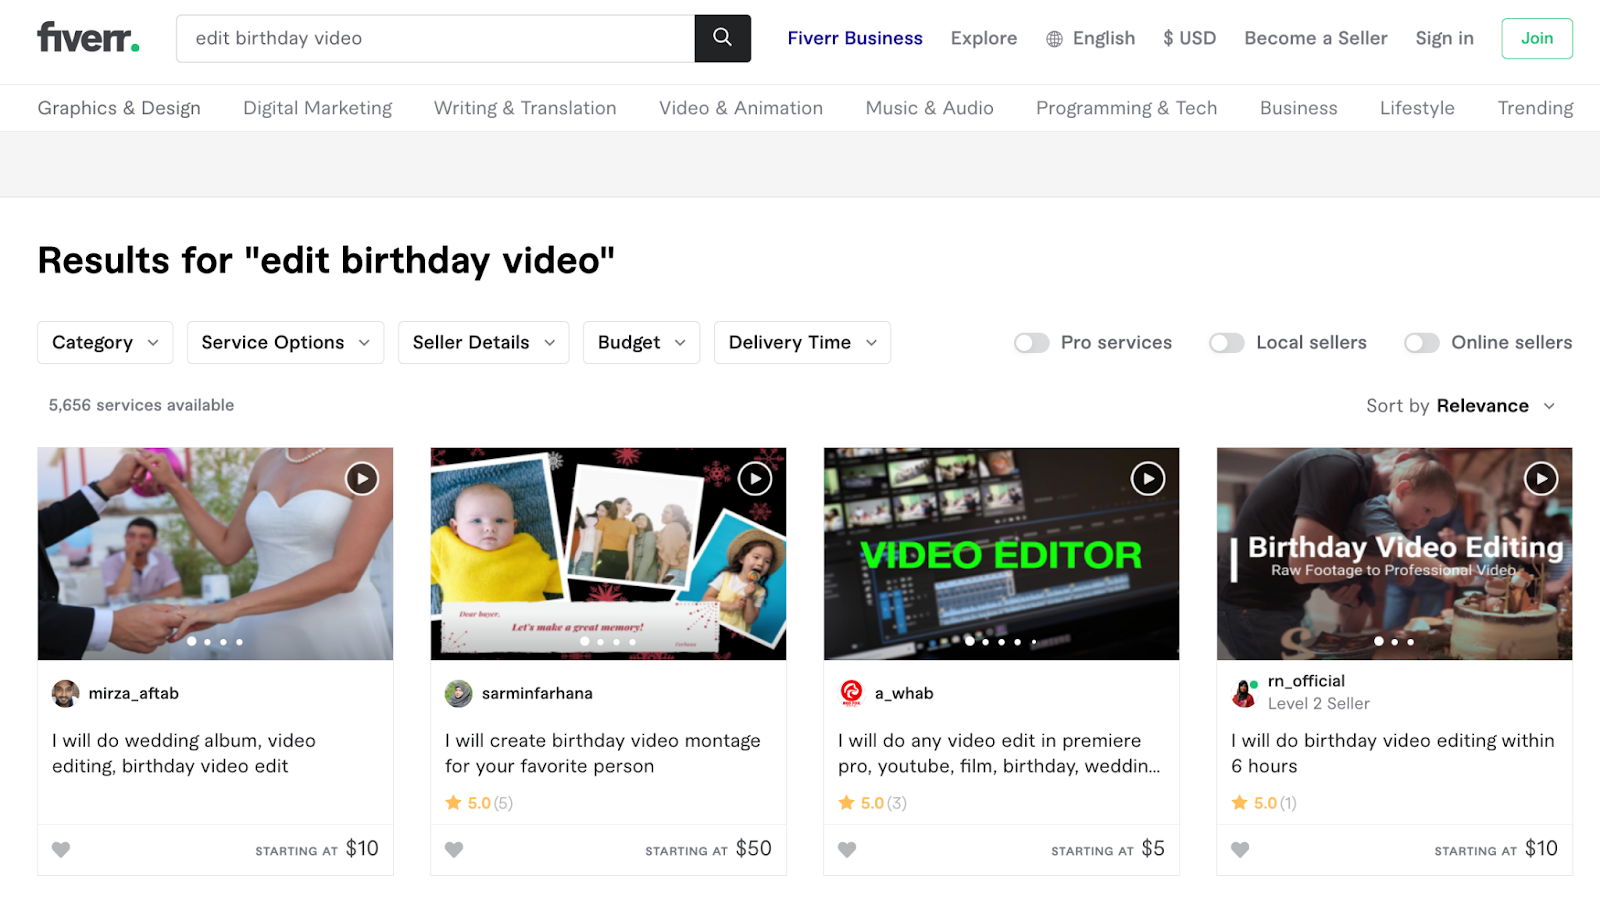Click the Fiverr logo
The image size is (1600, 900).
point(88,38)
